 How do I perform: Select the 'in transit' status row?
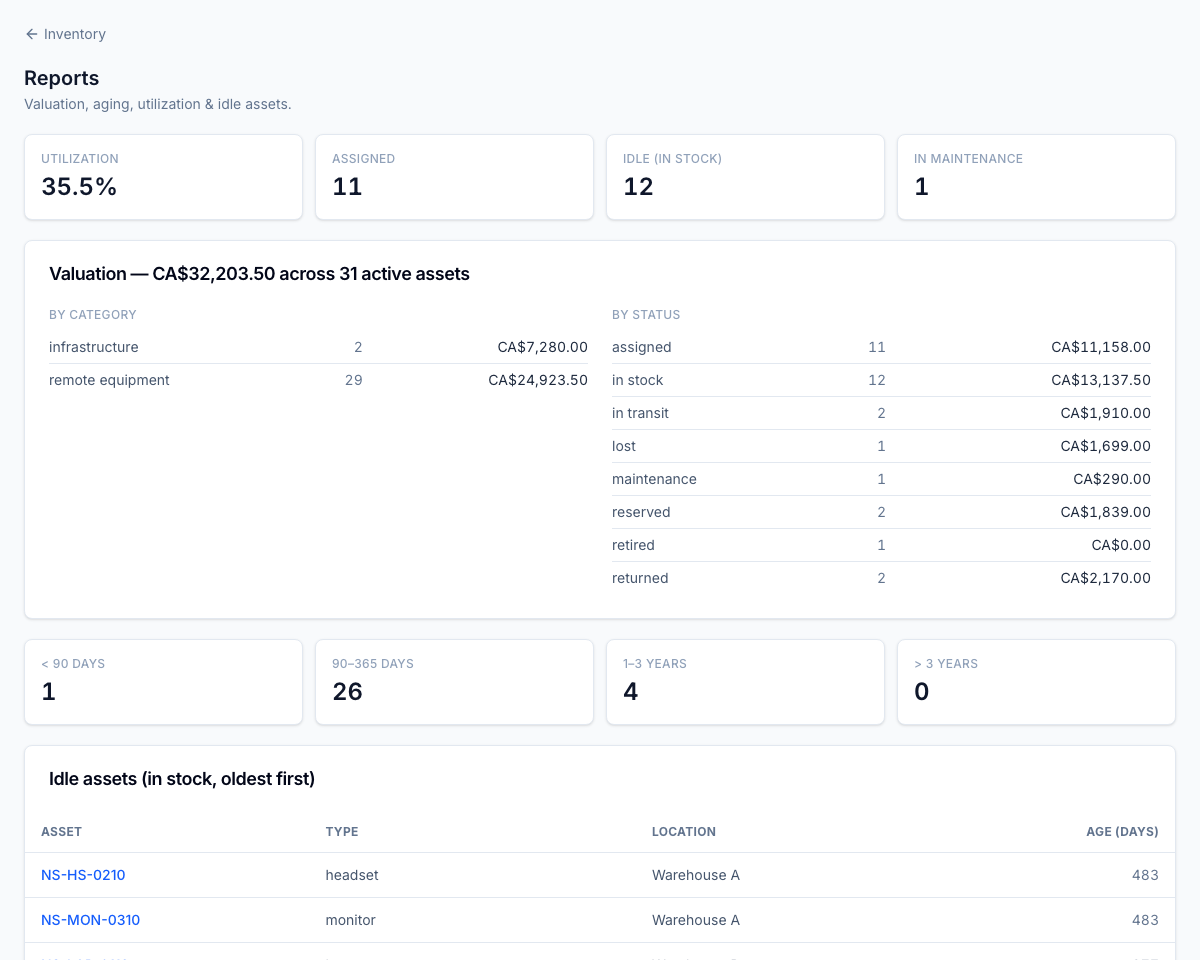pyautogui.click(x=881, y=413)
